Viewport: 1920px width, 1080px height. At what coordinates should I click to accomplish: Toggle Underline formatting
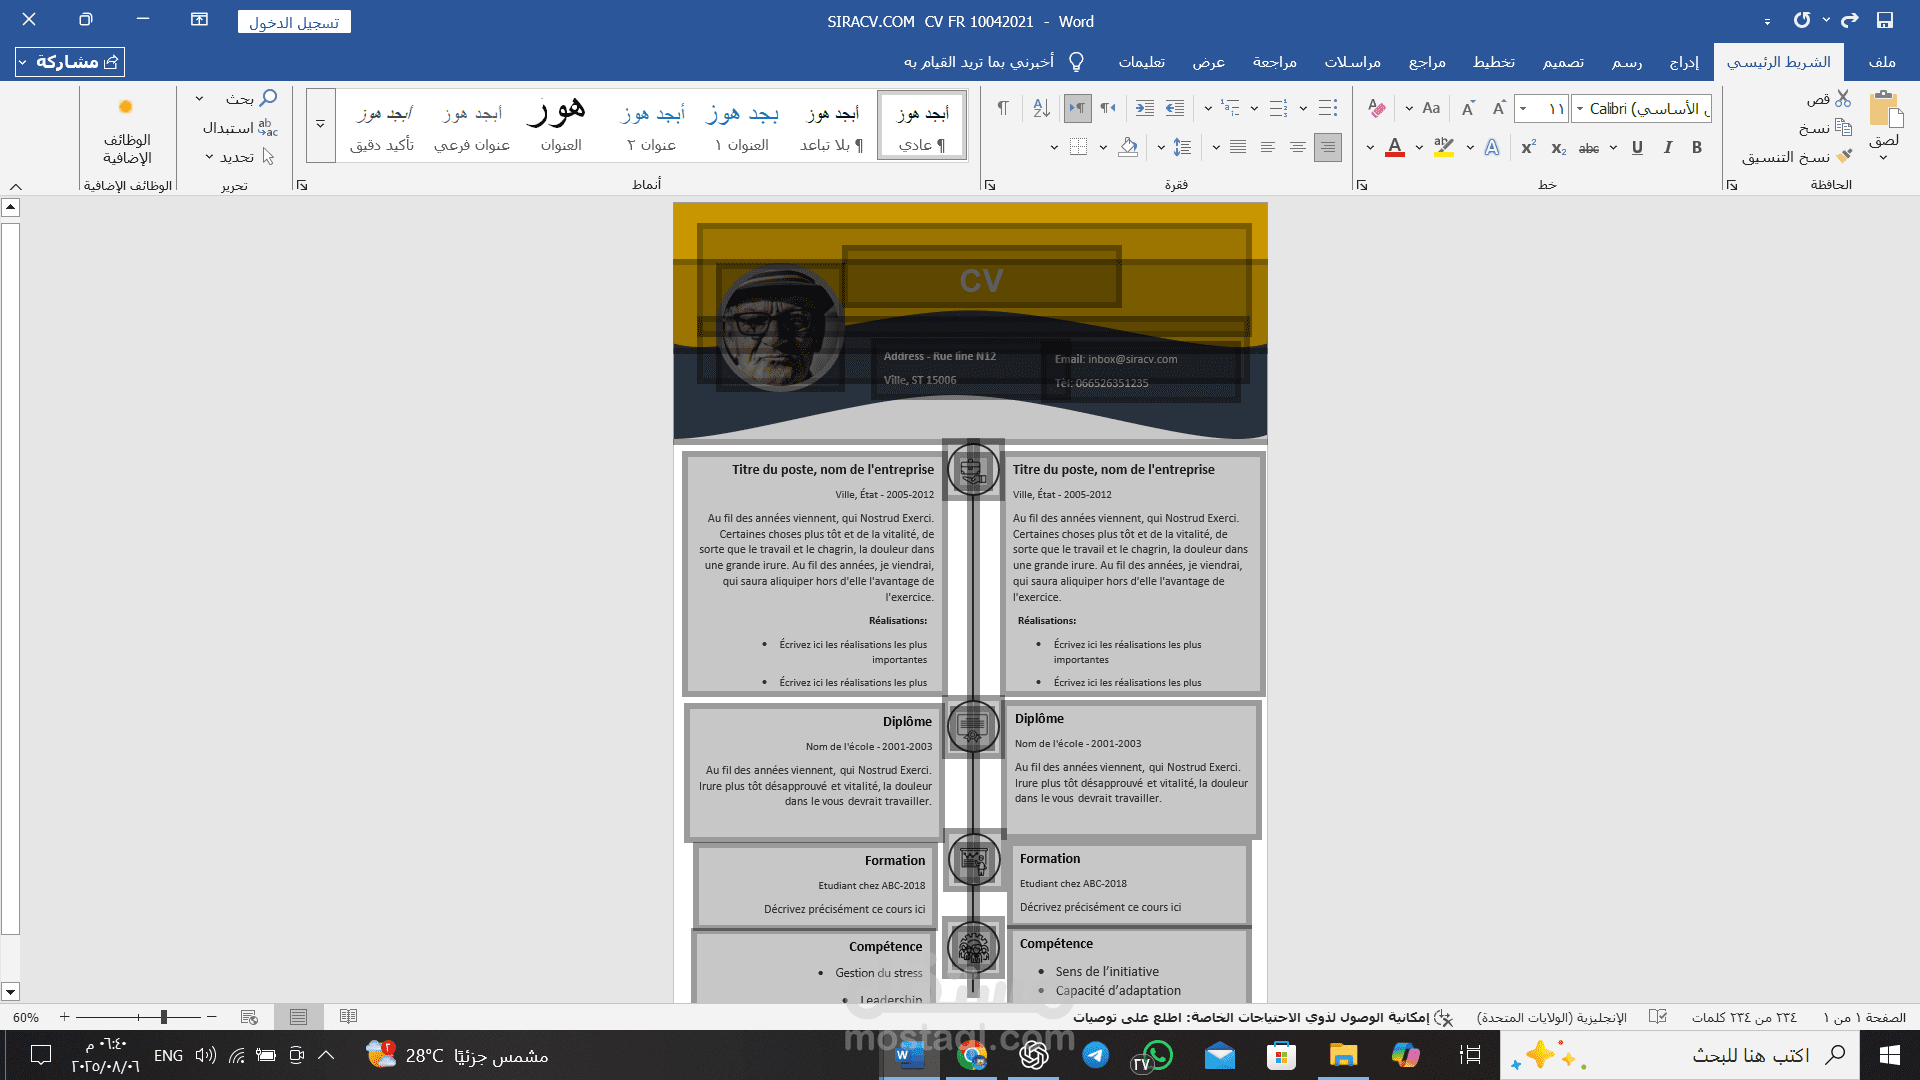click(x=1637, y=148)
